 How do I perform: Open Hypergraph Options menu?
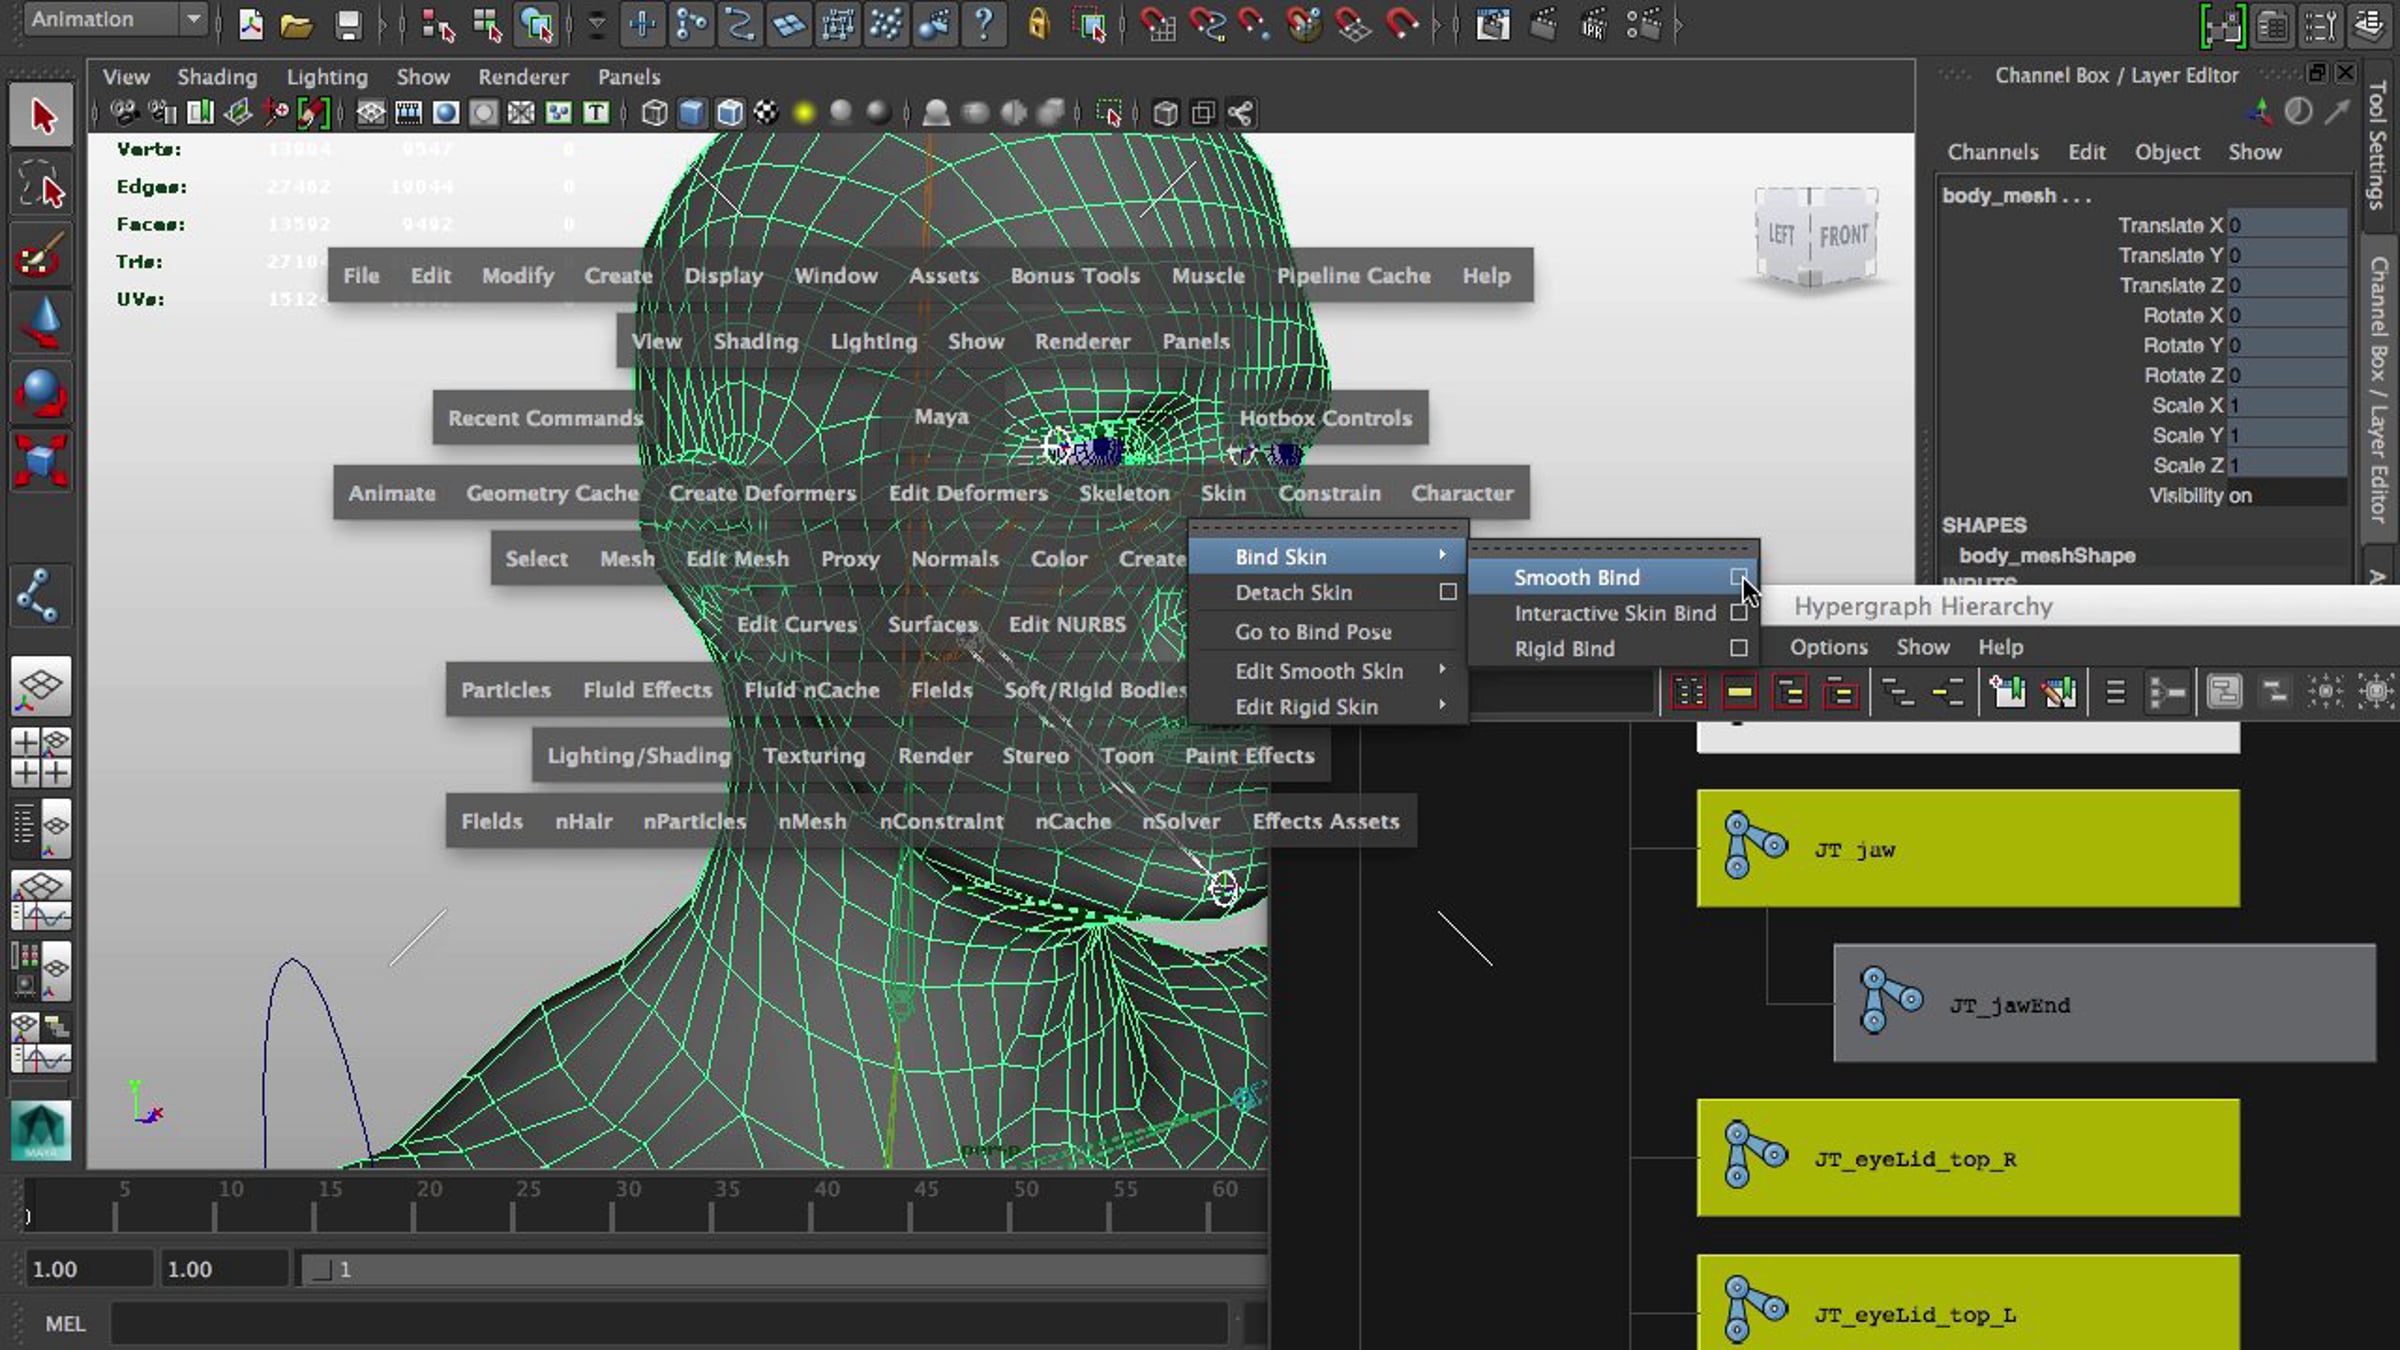pyautogui.click(x=1828, y=647)
